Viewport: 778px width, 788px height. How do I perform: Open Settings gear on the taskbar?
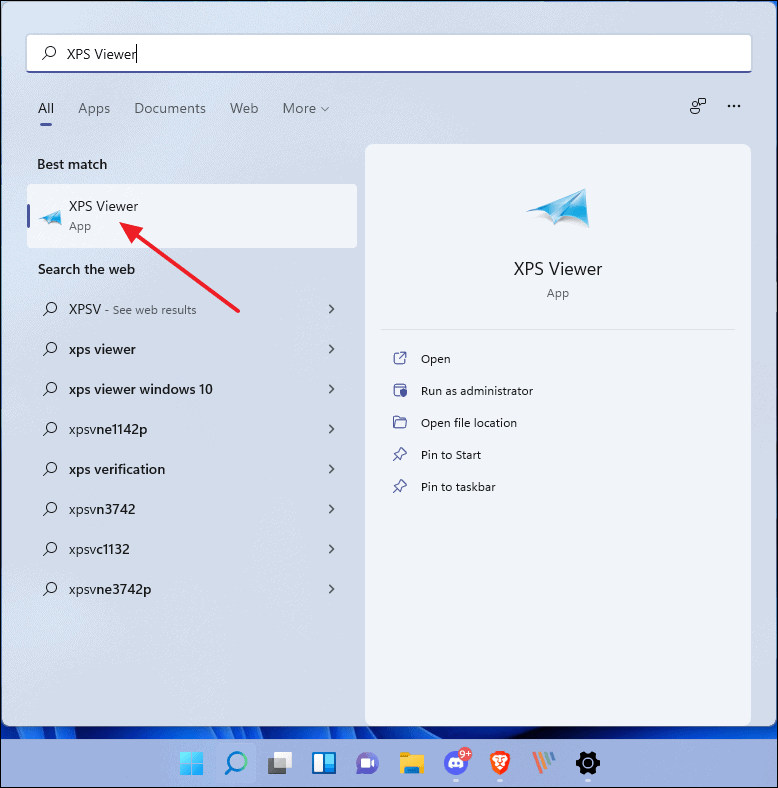588,763
